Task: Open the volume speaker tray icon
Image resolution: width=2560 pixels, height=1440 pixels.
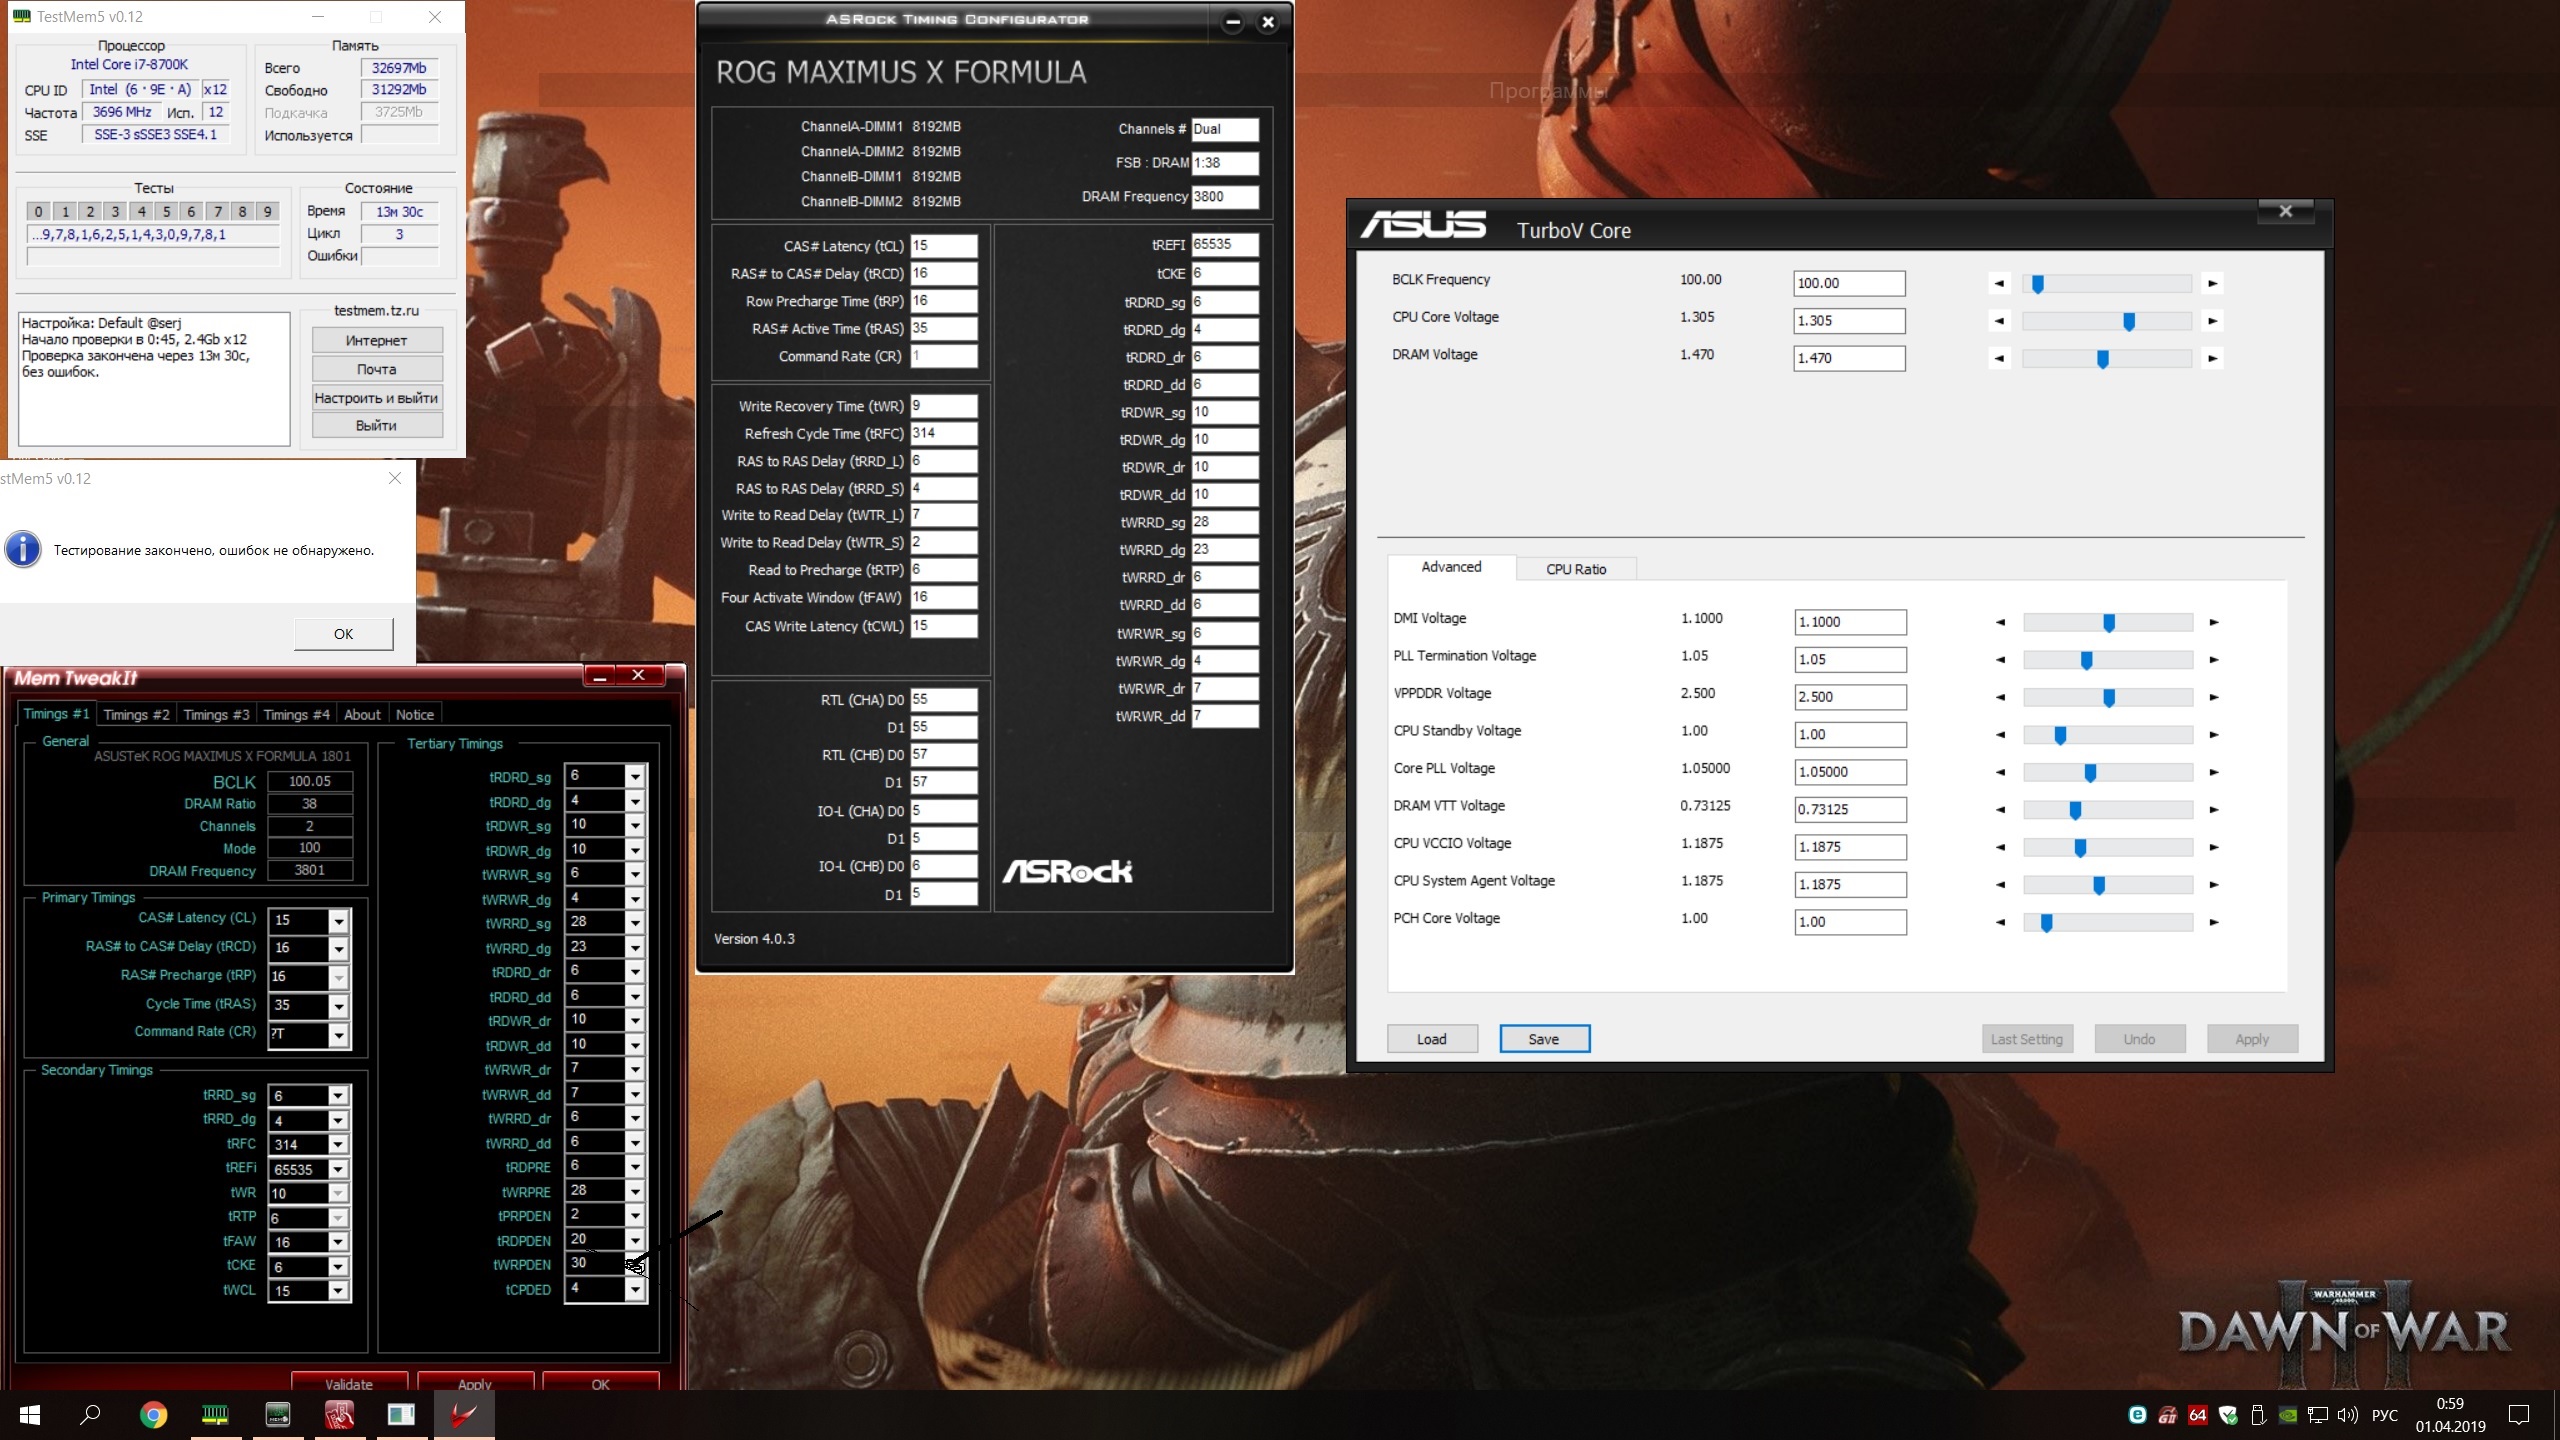Action: (x=2347, y=1415)
